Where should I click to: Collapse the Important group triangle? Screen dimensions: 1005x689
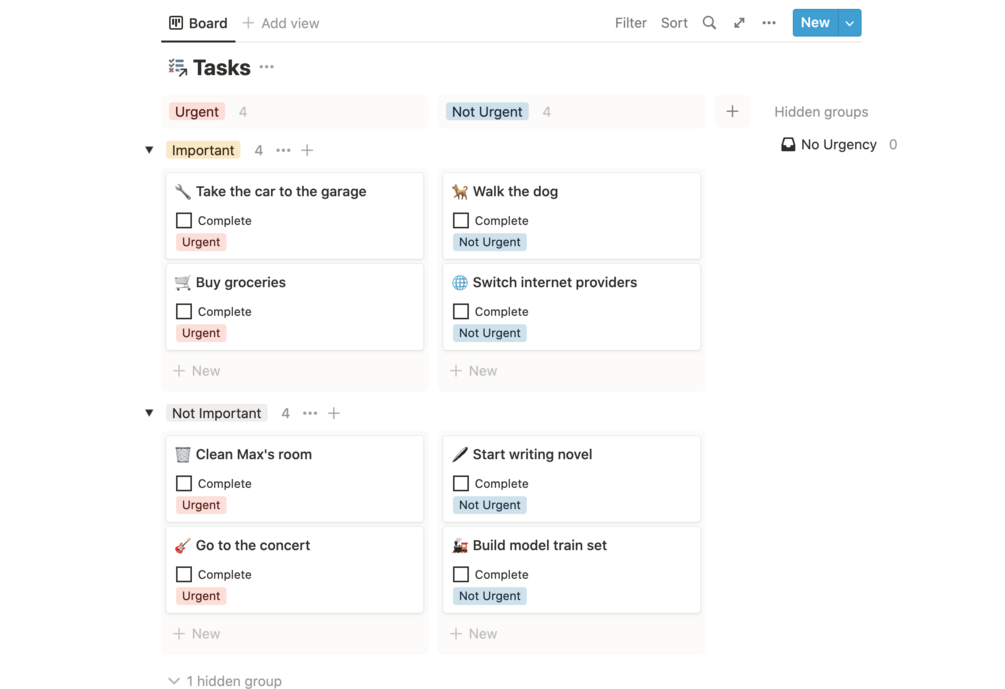click(149, 150)
